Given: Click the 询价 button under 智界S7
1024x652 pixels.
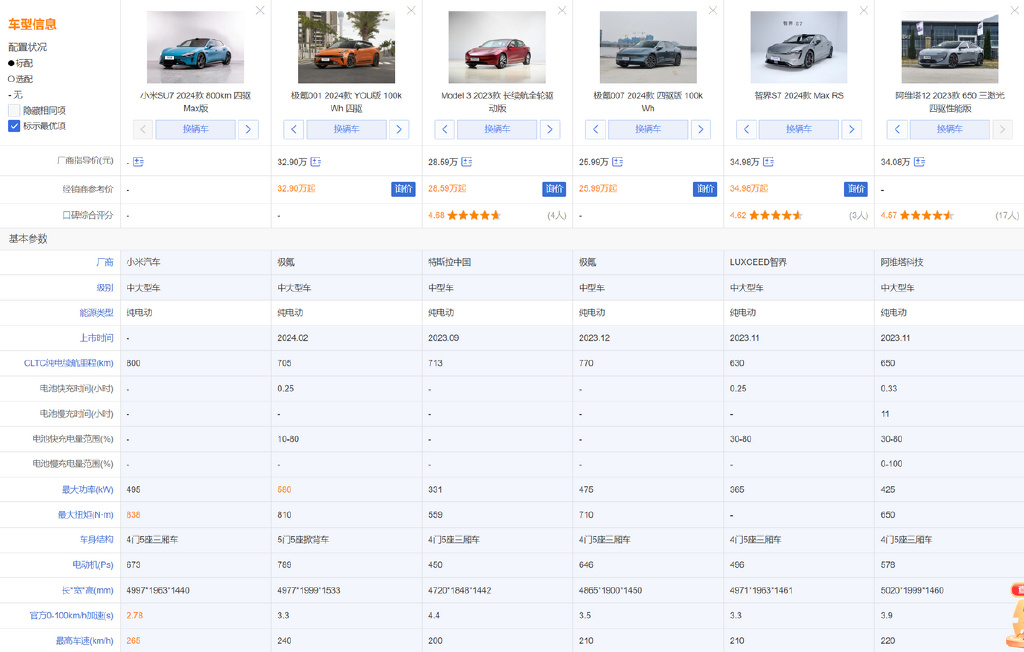Looking at the screenshot, I should 856,188.
